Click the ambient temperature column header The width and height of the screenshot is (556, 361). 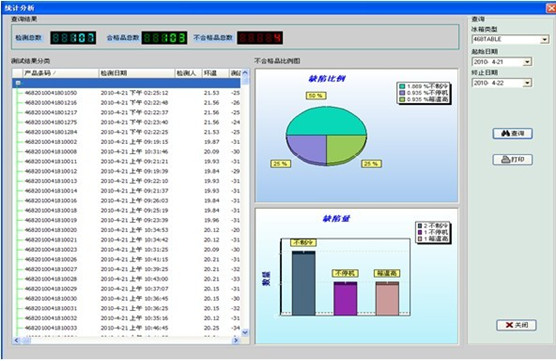tap(215, 73)
